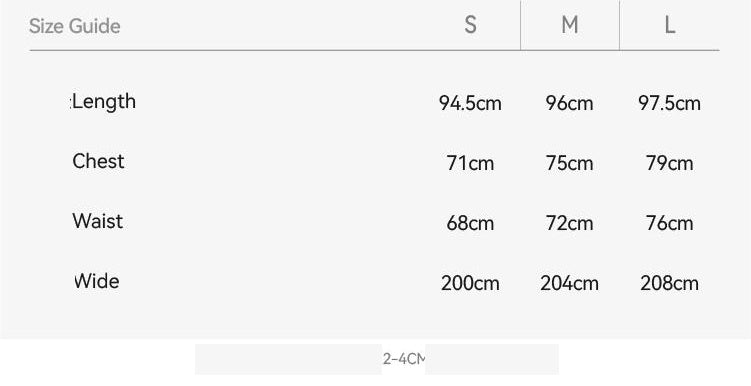Select the L size column header
The height and width of the screenshot is (386, 751).
[670, 24]
